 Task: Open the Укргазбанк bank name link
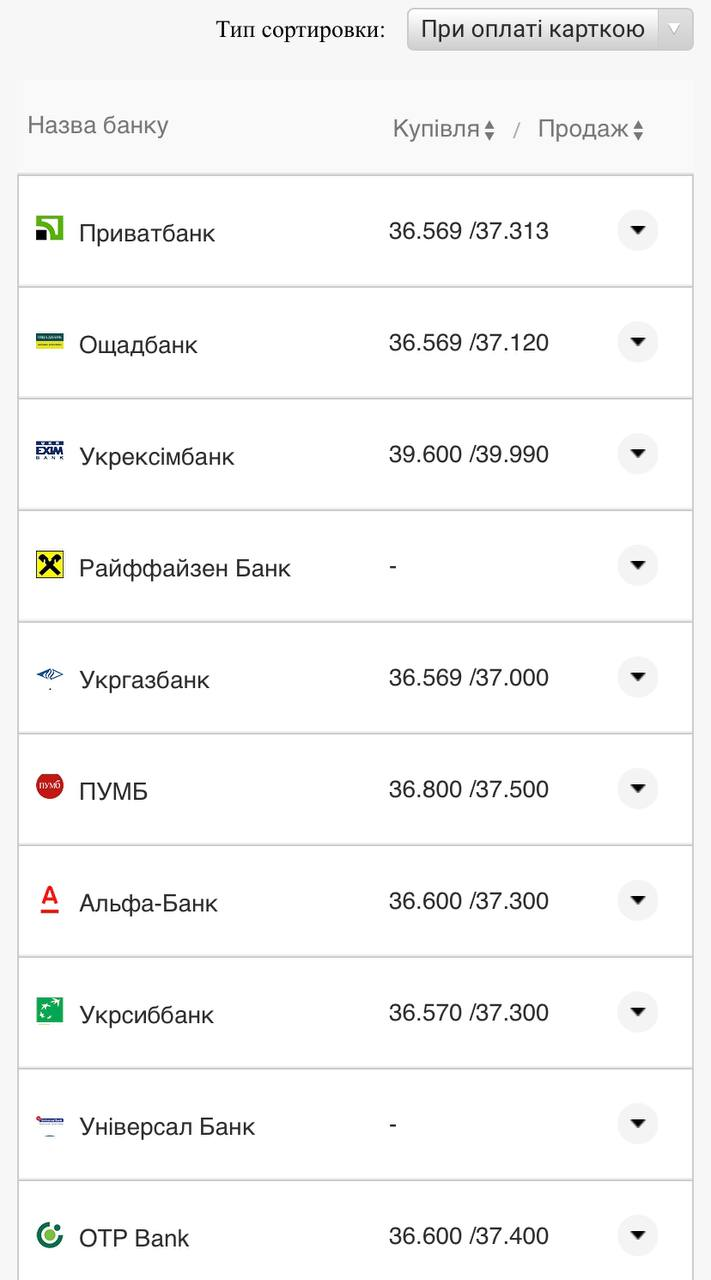[x=144, y=680]
